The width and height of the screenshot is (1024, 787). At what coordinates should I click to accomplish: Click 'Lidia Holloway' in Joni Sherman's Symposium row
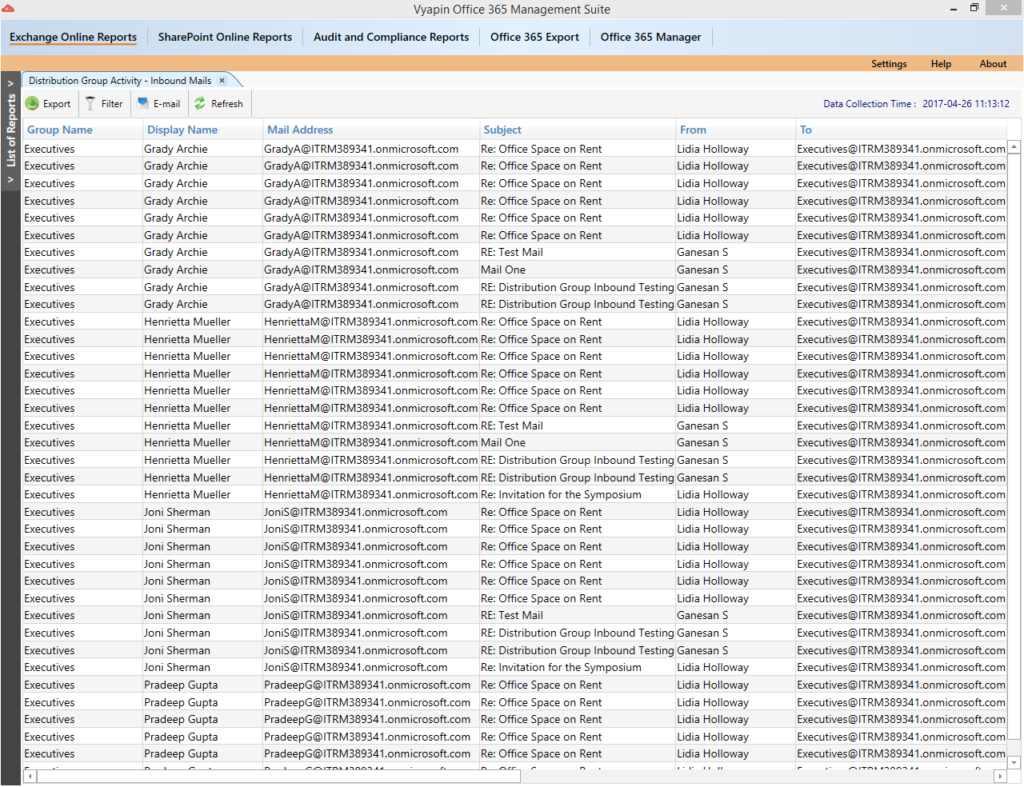tap(712, 667)
